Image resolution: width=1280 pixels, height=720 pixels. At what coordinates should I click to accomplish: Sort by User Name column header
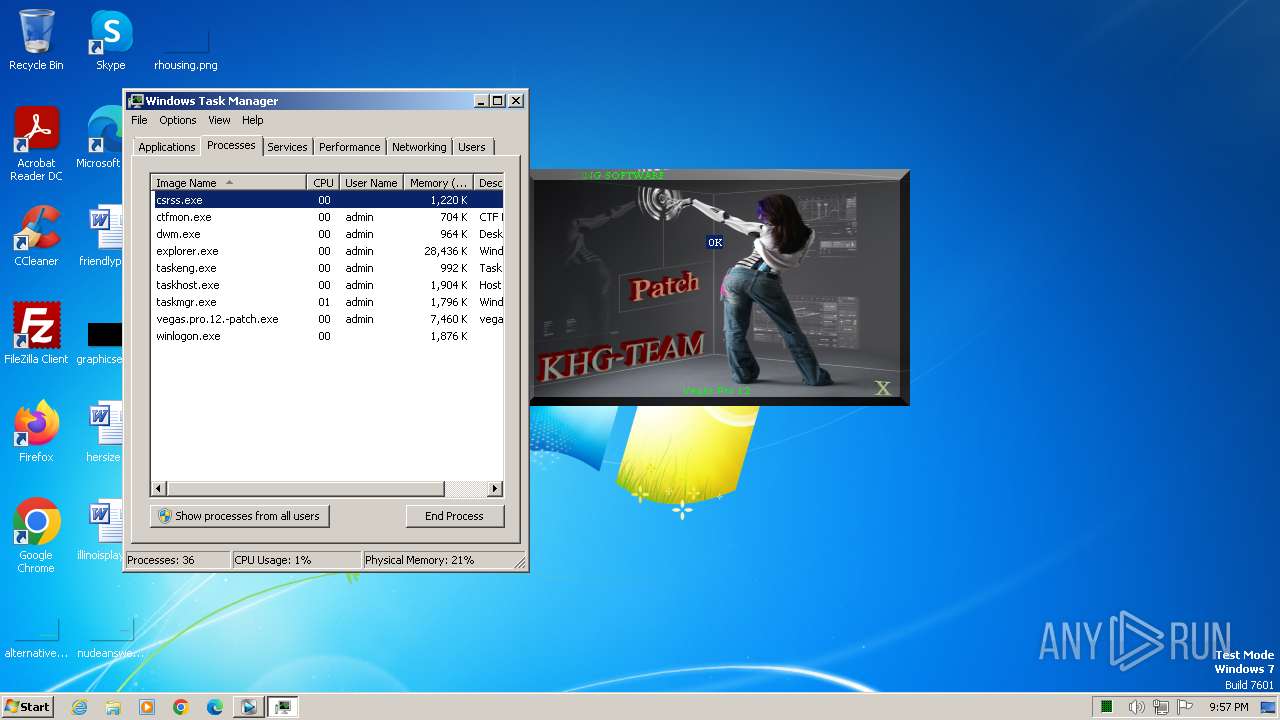[371, 182]
